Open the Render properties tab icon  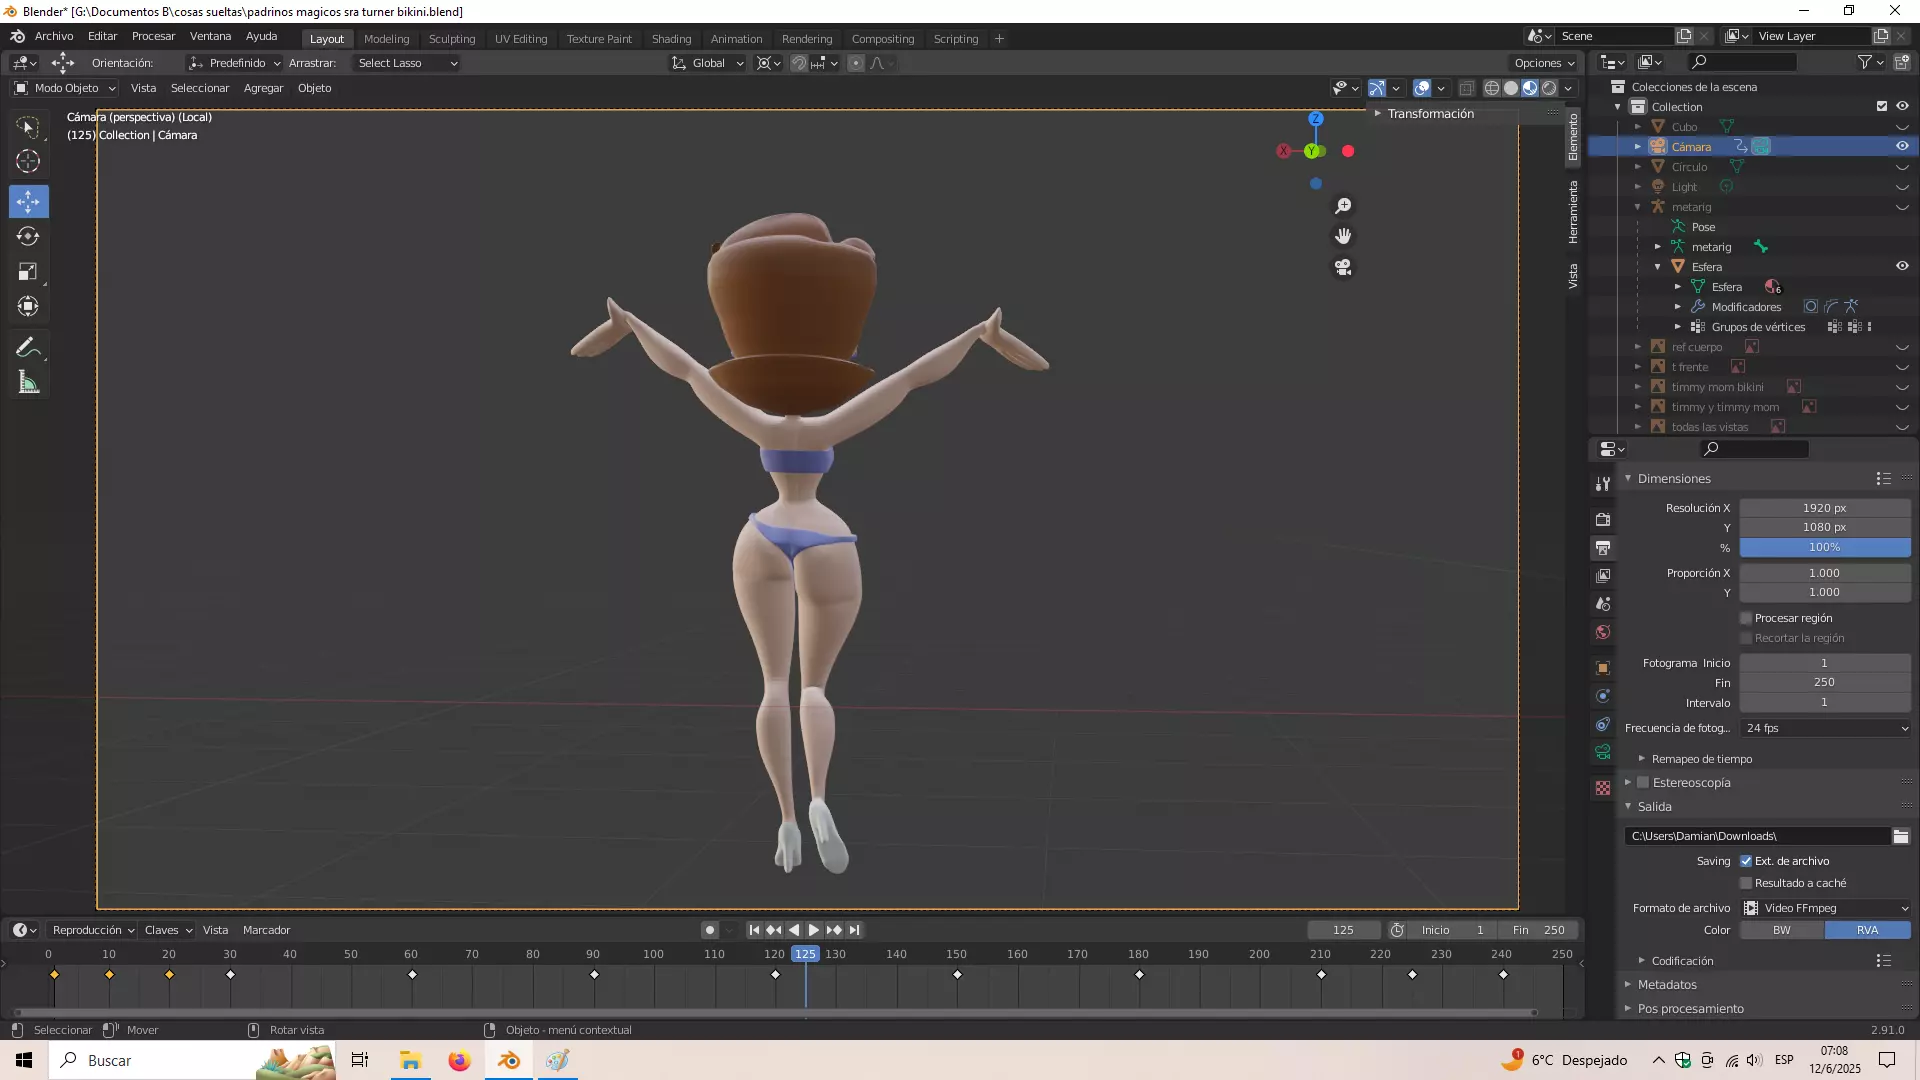pyautogui.click(x=1603, y=520)
